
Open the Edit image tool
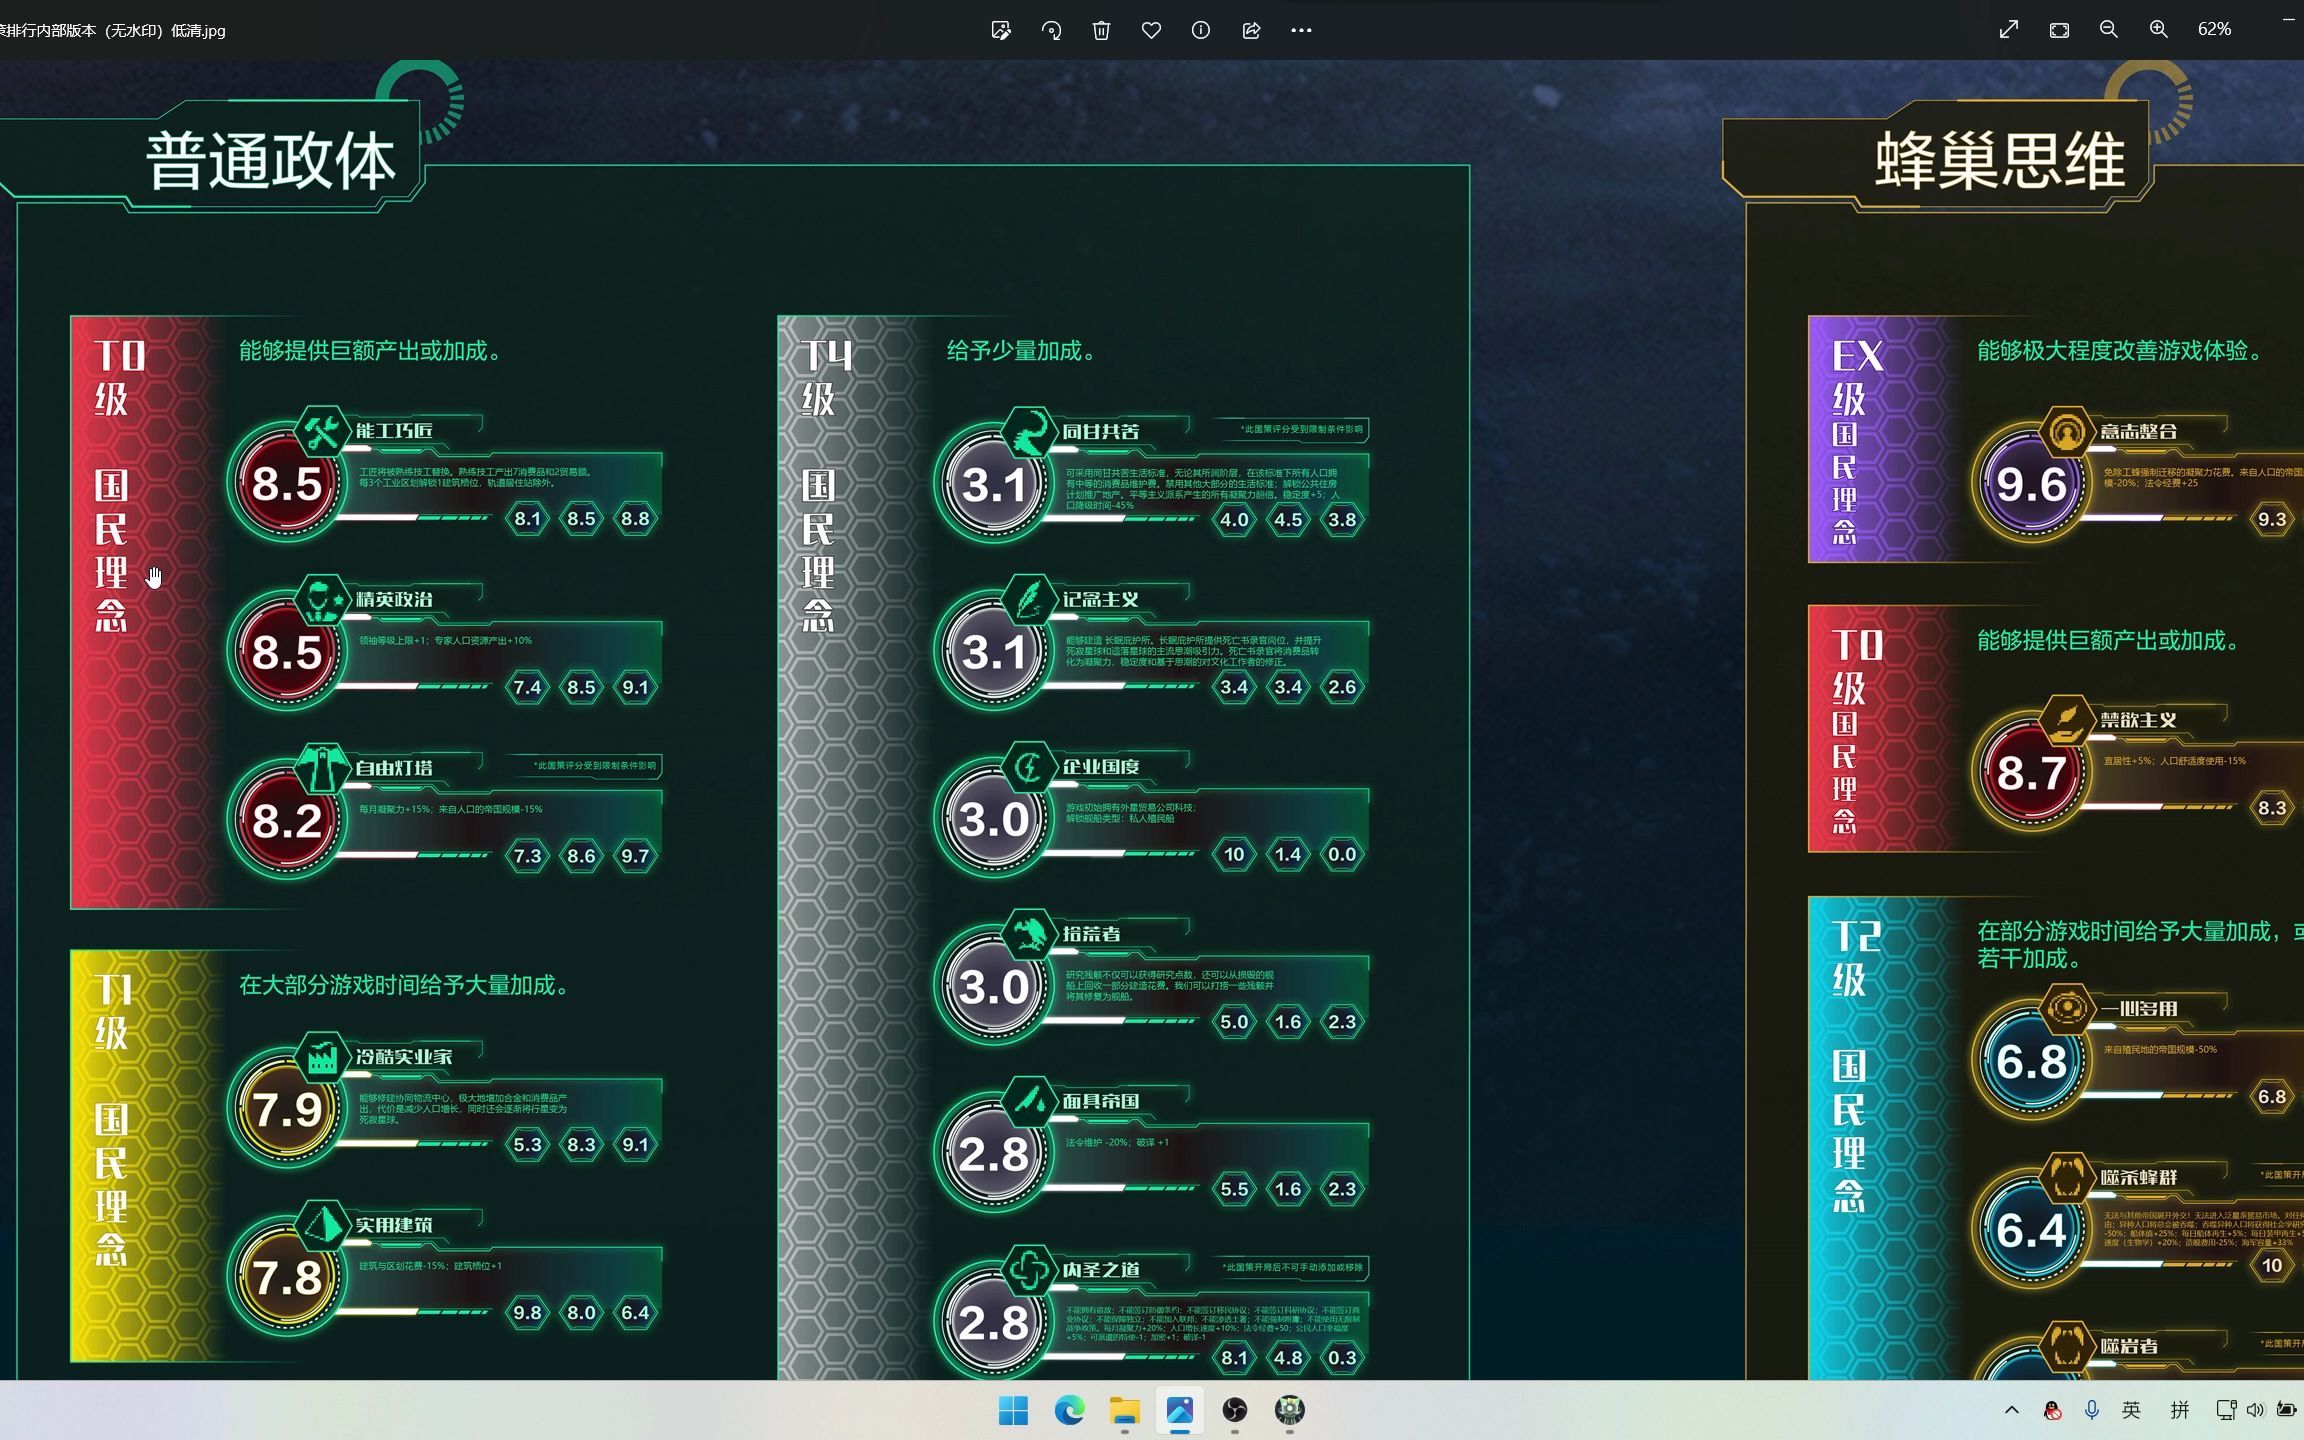1000,30
